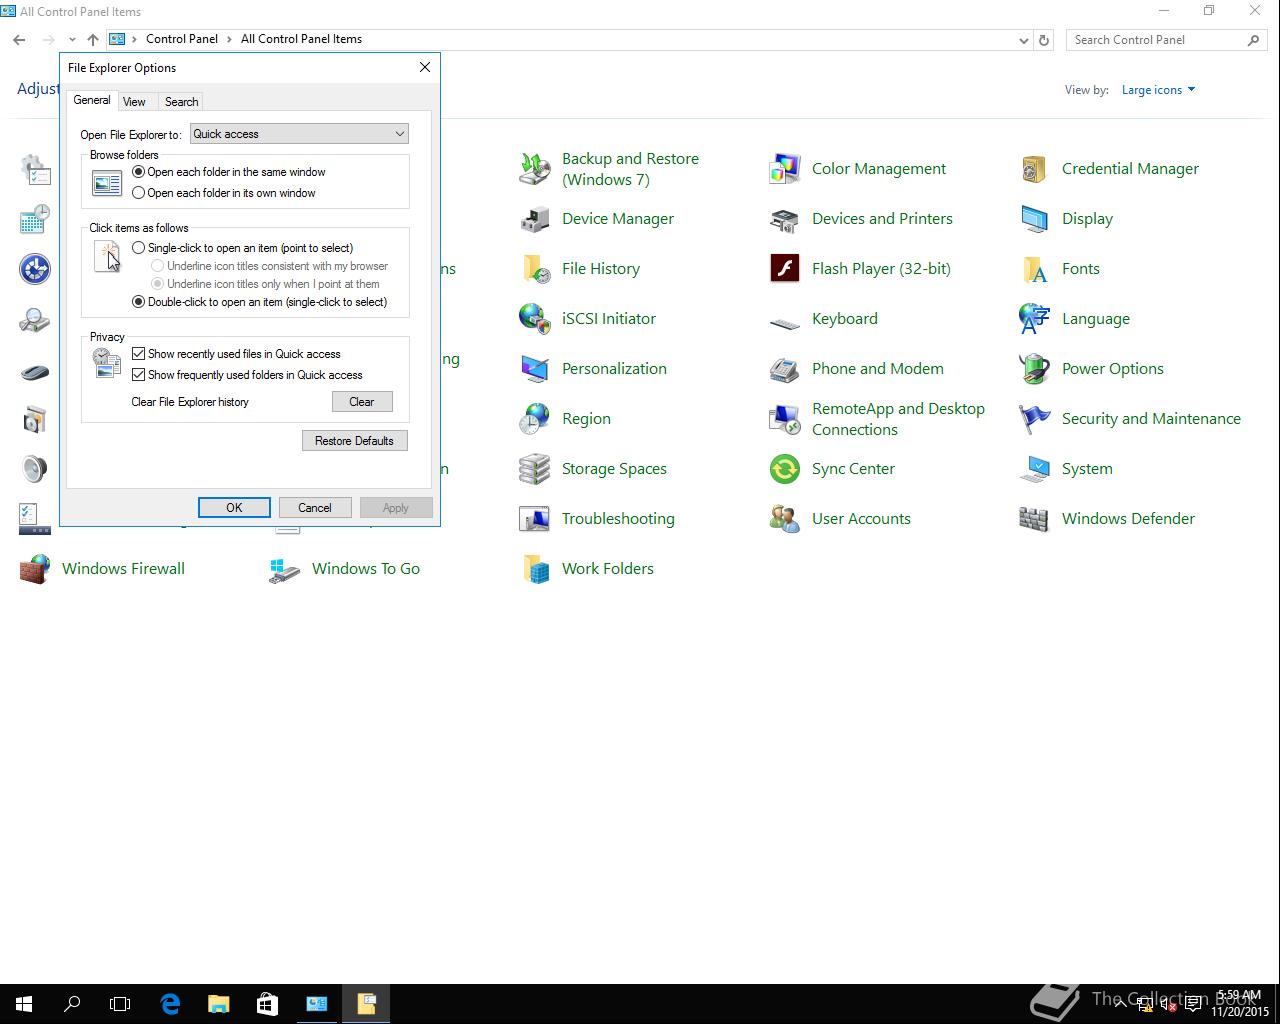Open the Fonts icon
Viewport: 1280px width, 1024px height.
pos(1035,269)
